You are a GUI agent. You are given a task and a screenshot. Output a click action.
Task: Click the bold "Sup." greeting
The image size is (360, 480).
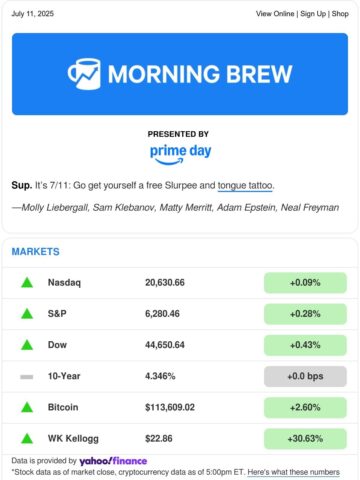[22, 185]
